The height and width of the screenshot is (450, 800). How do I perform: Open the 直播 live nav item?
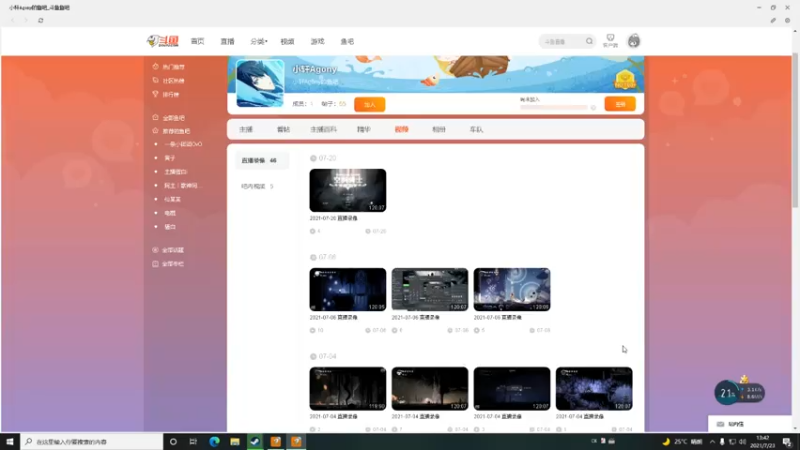pos(227,41)
